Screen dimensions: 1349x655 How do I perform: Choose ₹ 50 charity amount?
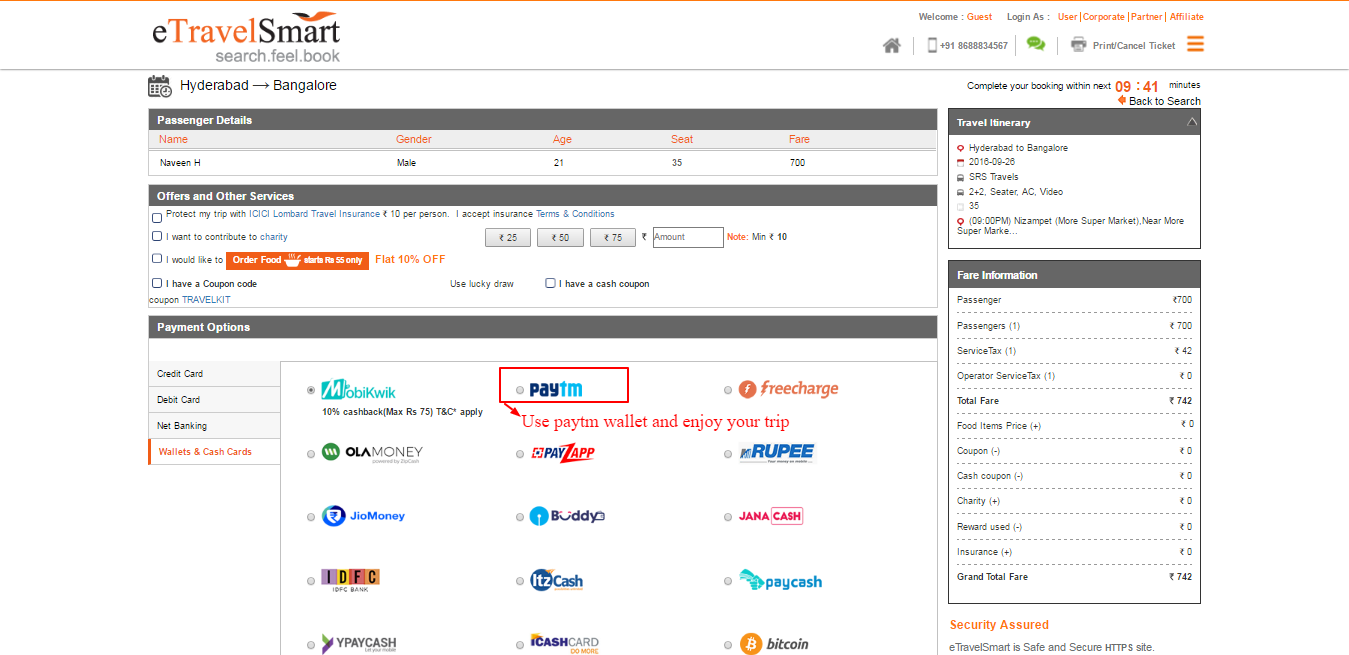[560, 238]
